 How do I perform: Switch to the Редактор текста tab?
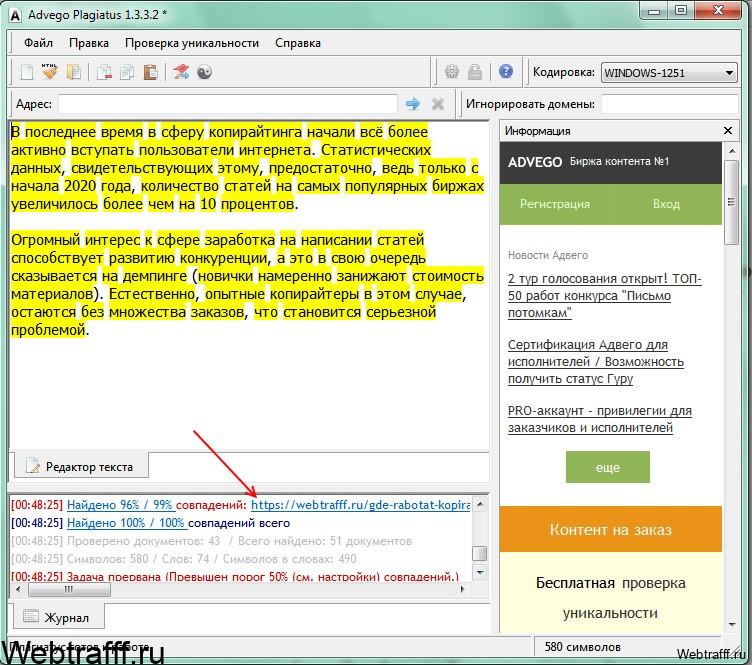pyautogui.click(x=81, y=466)
